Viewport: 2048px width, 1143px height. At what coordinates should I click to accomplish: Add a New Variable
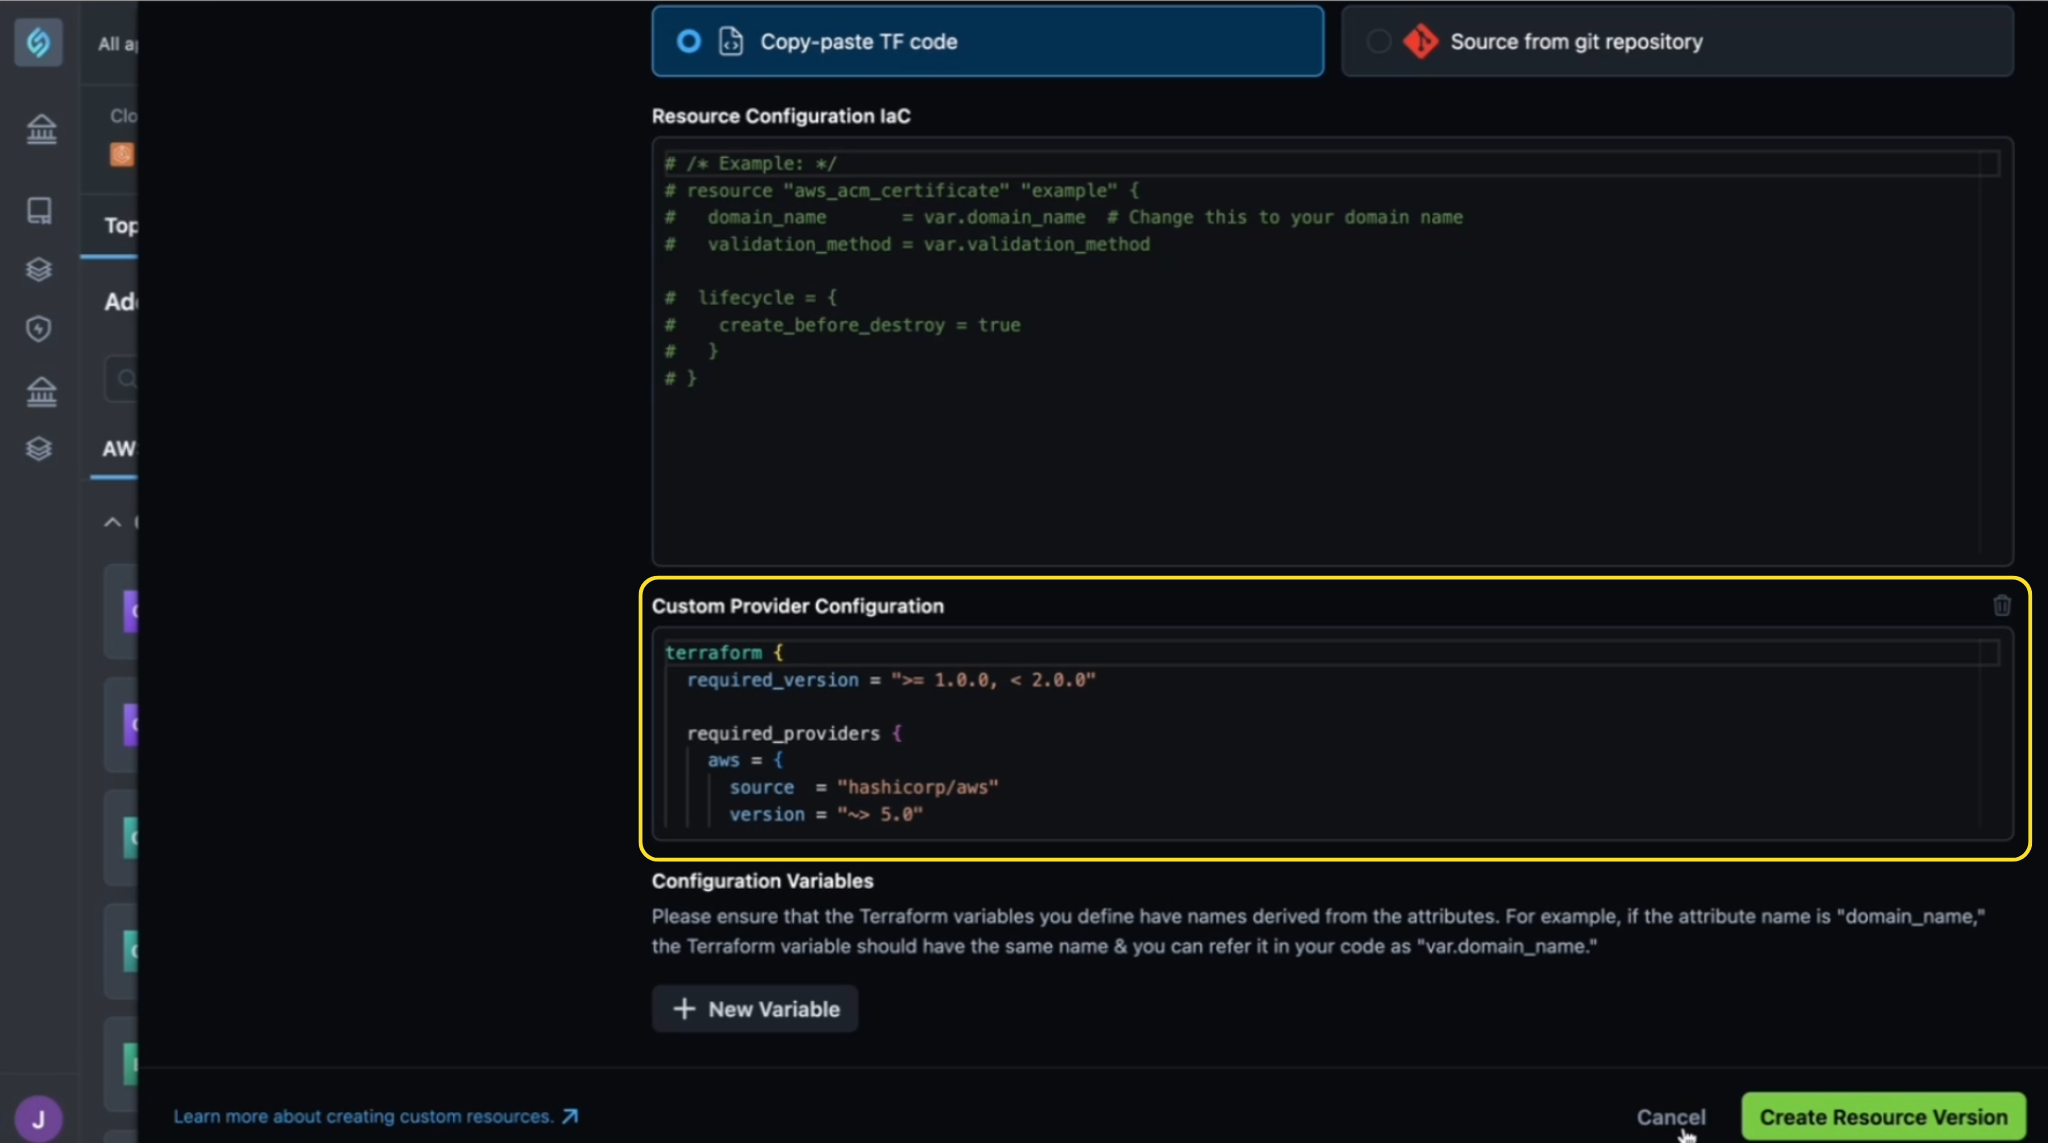[x=755, y=1009]
